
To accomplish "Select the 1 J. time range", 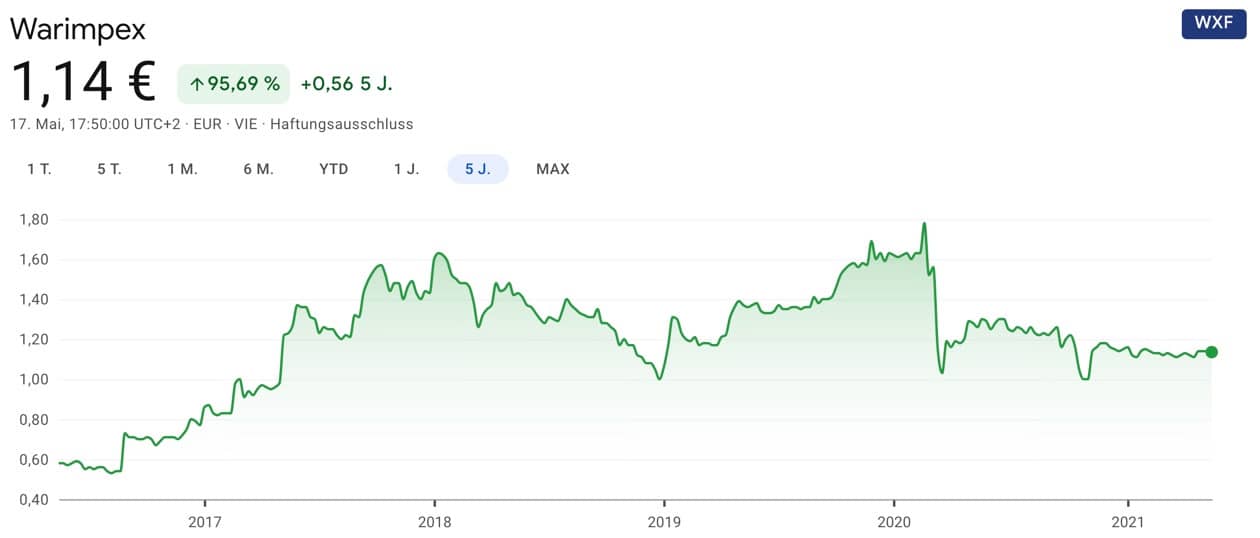I will tap(406, 169).
